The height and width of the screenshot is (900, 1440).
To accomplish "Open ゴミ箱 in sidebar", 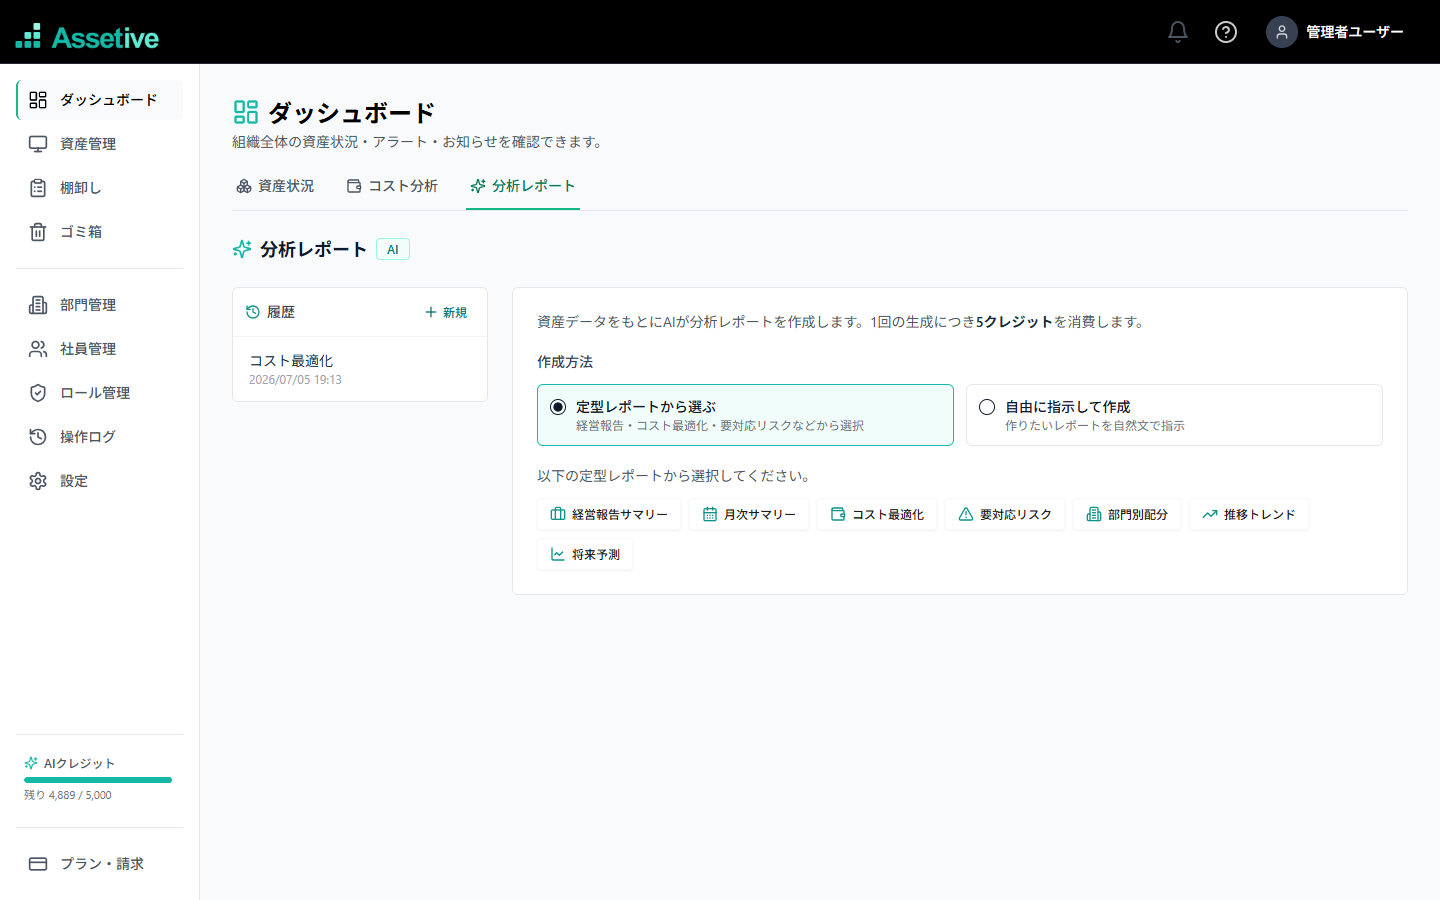I will coord(100,232).
